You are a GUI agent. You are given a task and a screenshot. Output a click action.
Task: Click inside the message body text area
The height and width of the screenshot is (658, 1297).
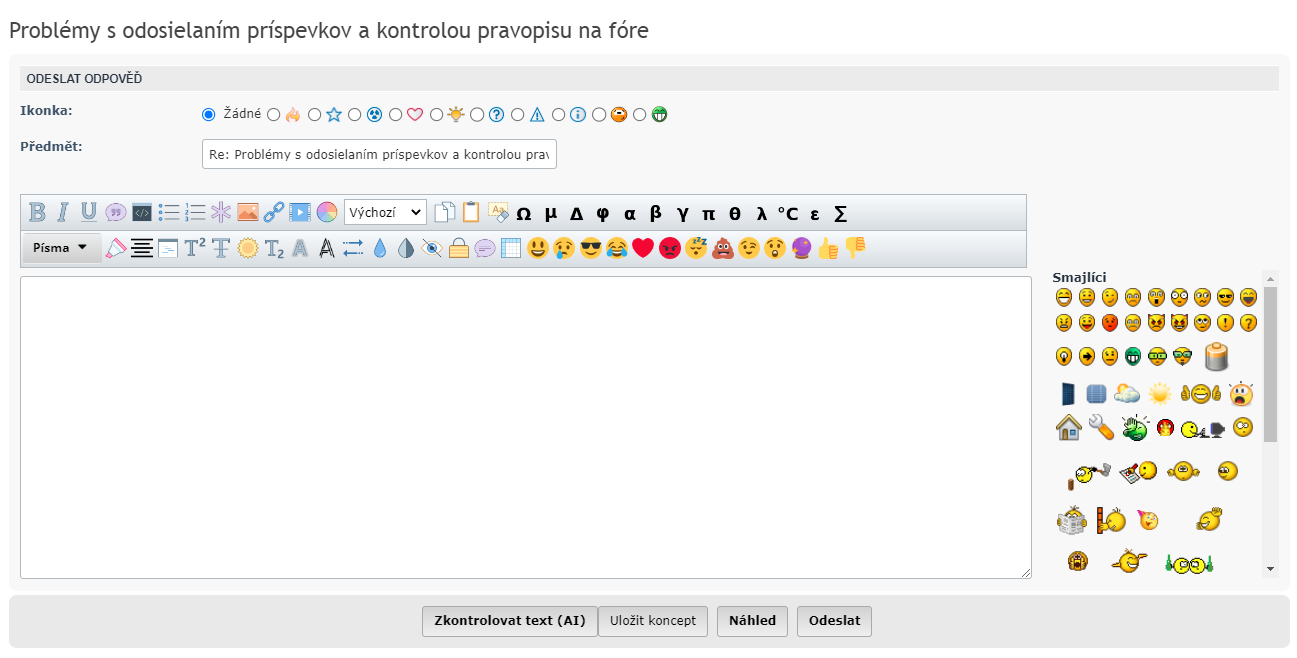[x=526, y=427]
